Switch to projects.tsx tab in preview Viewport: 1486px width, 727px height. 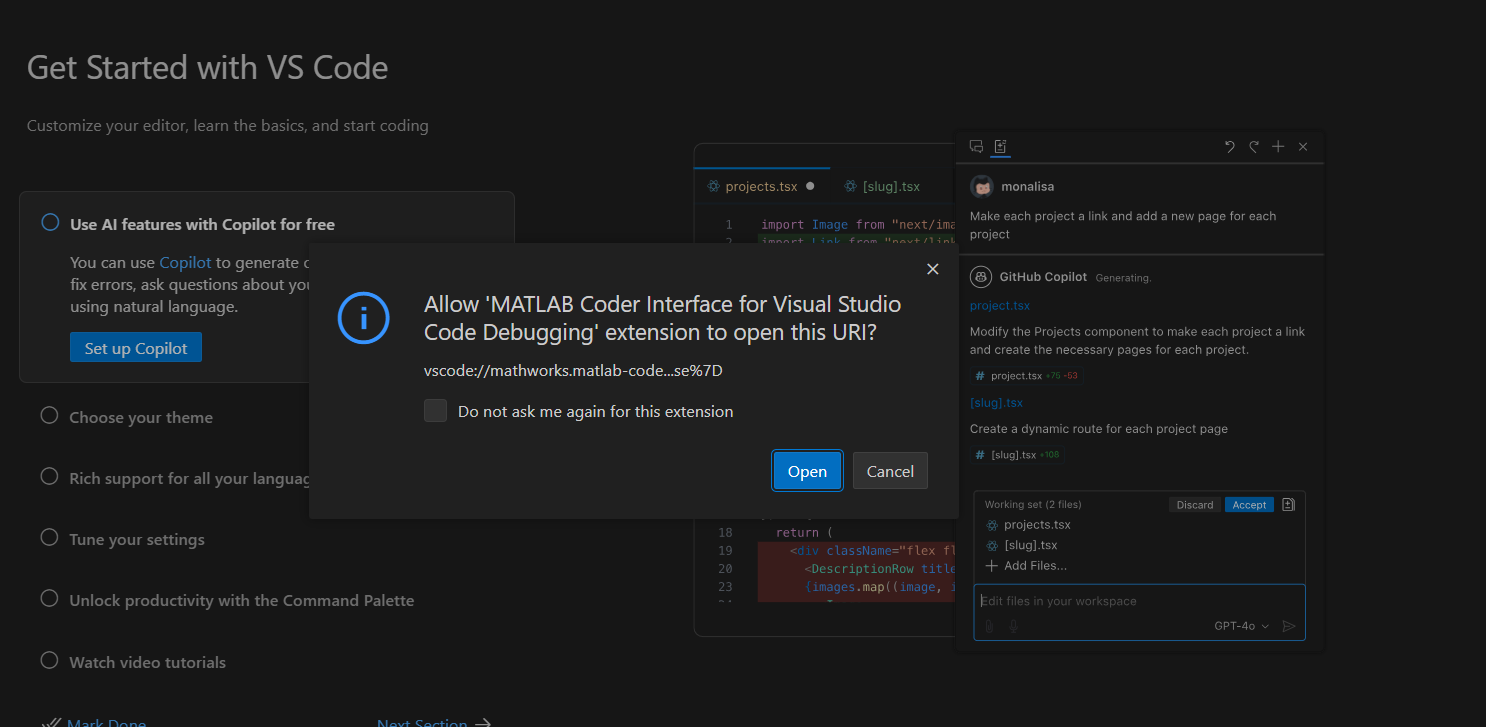pyautogui.click(x=761, y=186)
